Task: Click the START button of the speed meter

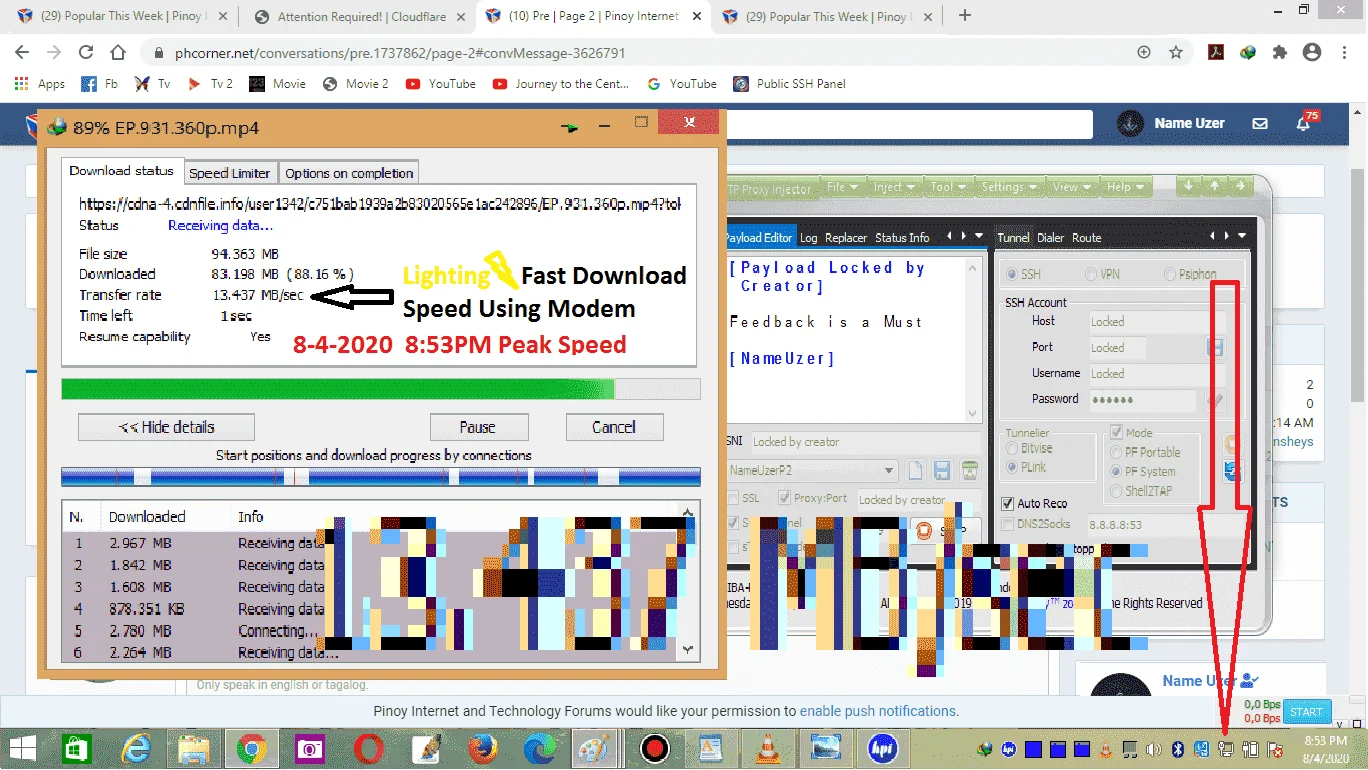Action: point(1307,712)
